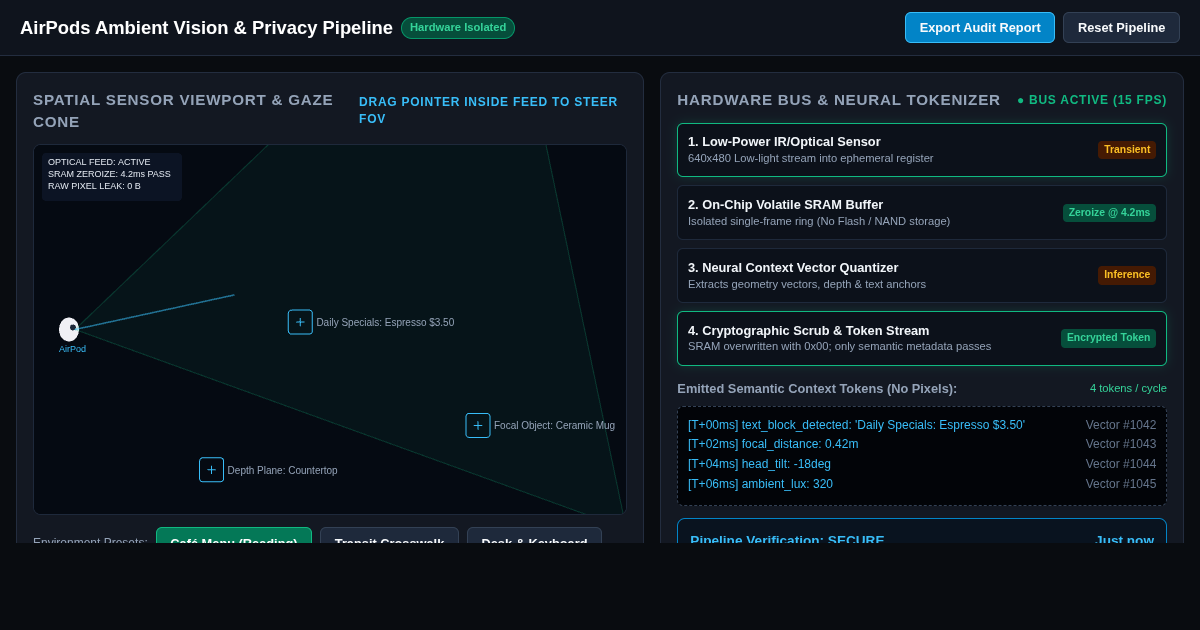Click the RAW PIXEL LEAK: 0 B line

click(94, 186)
